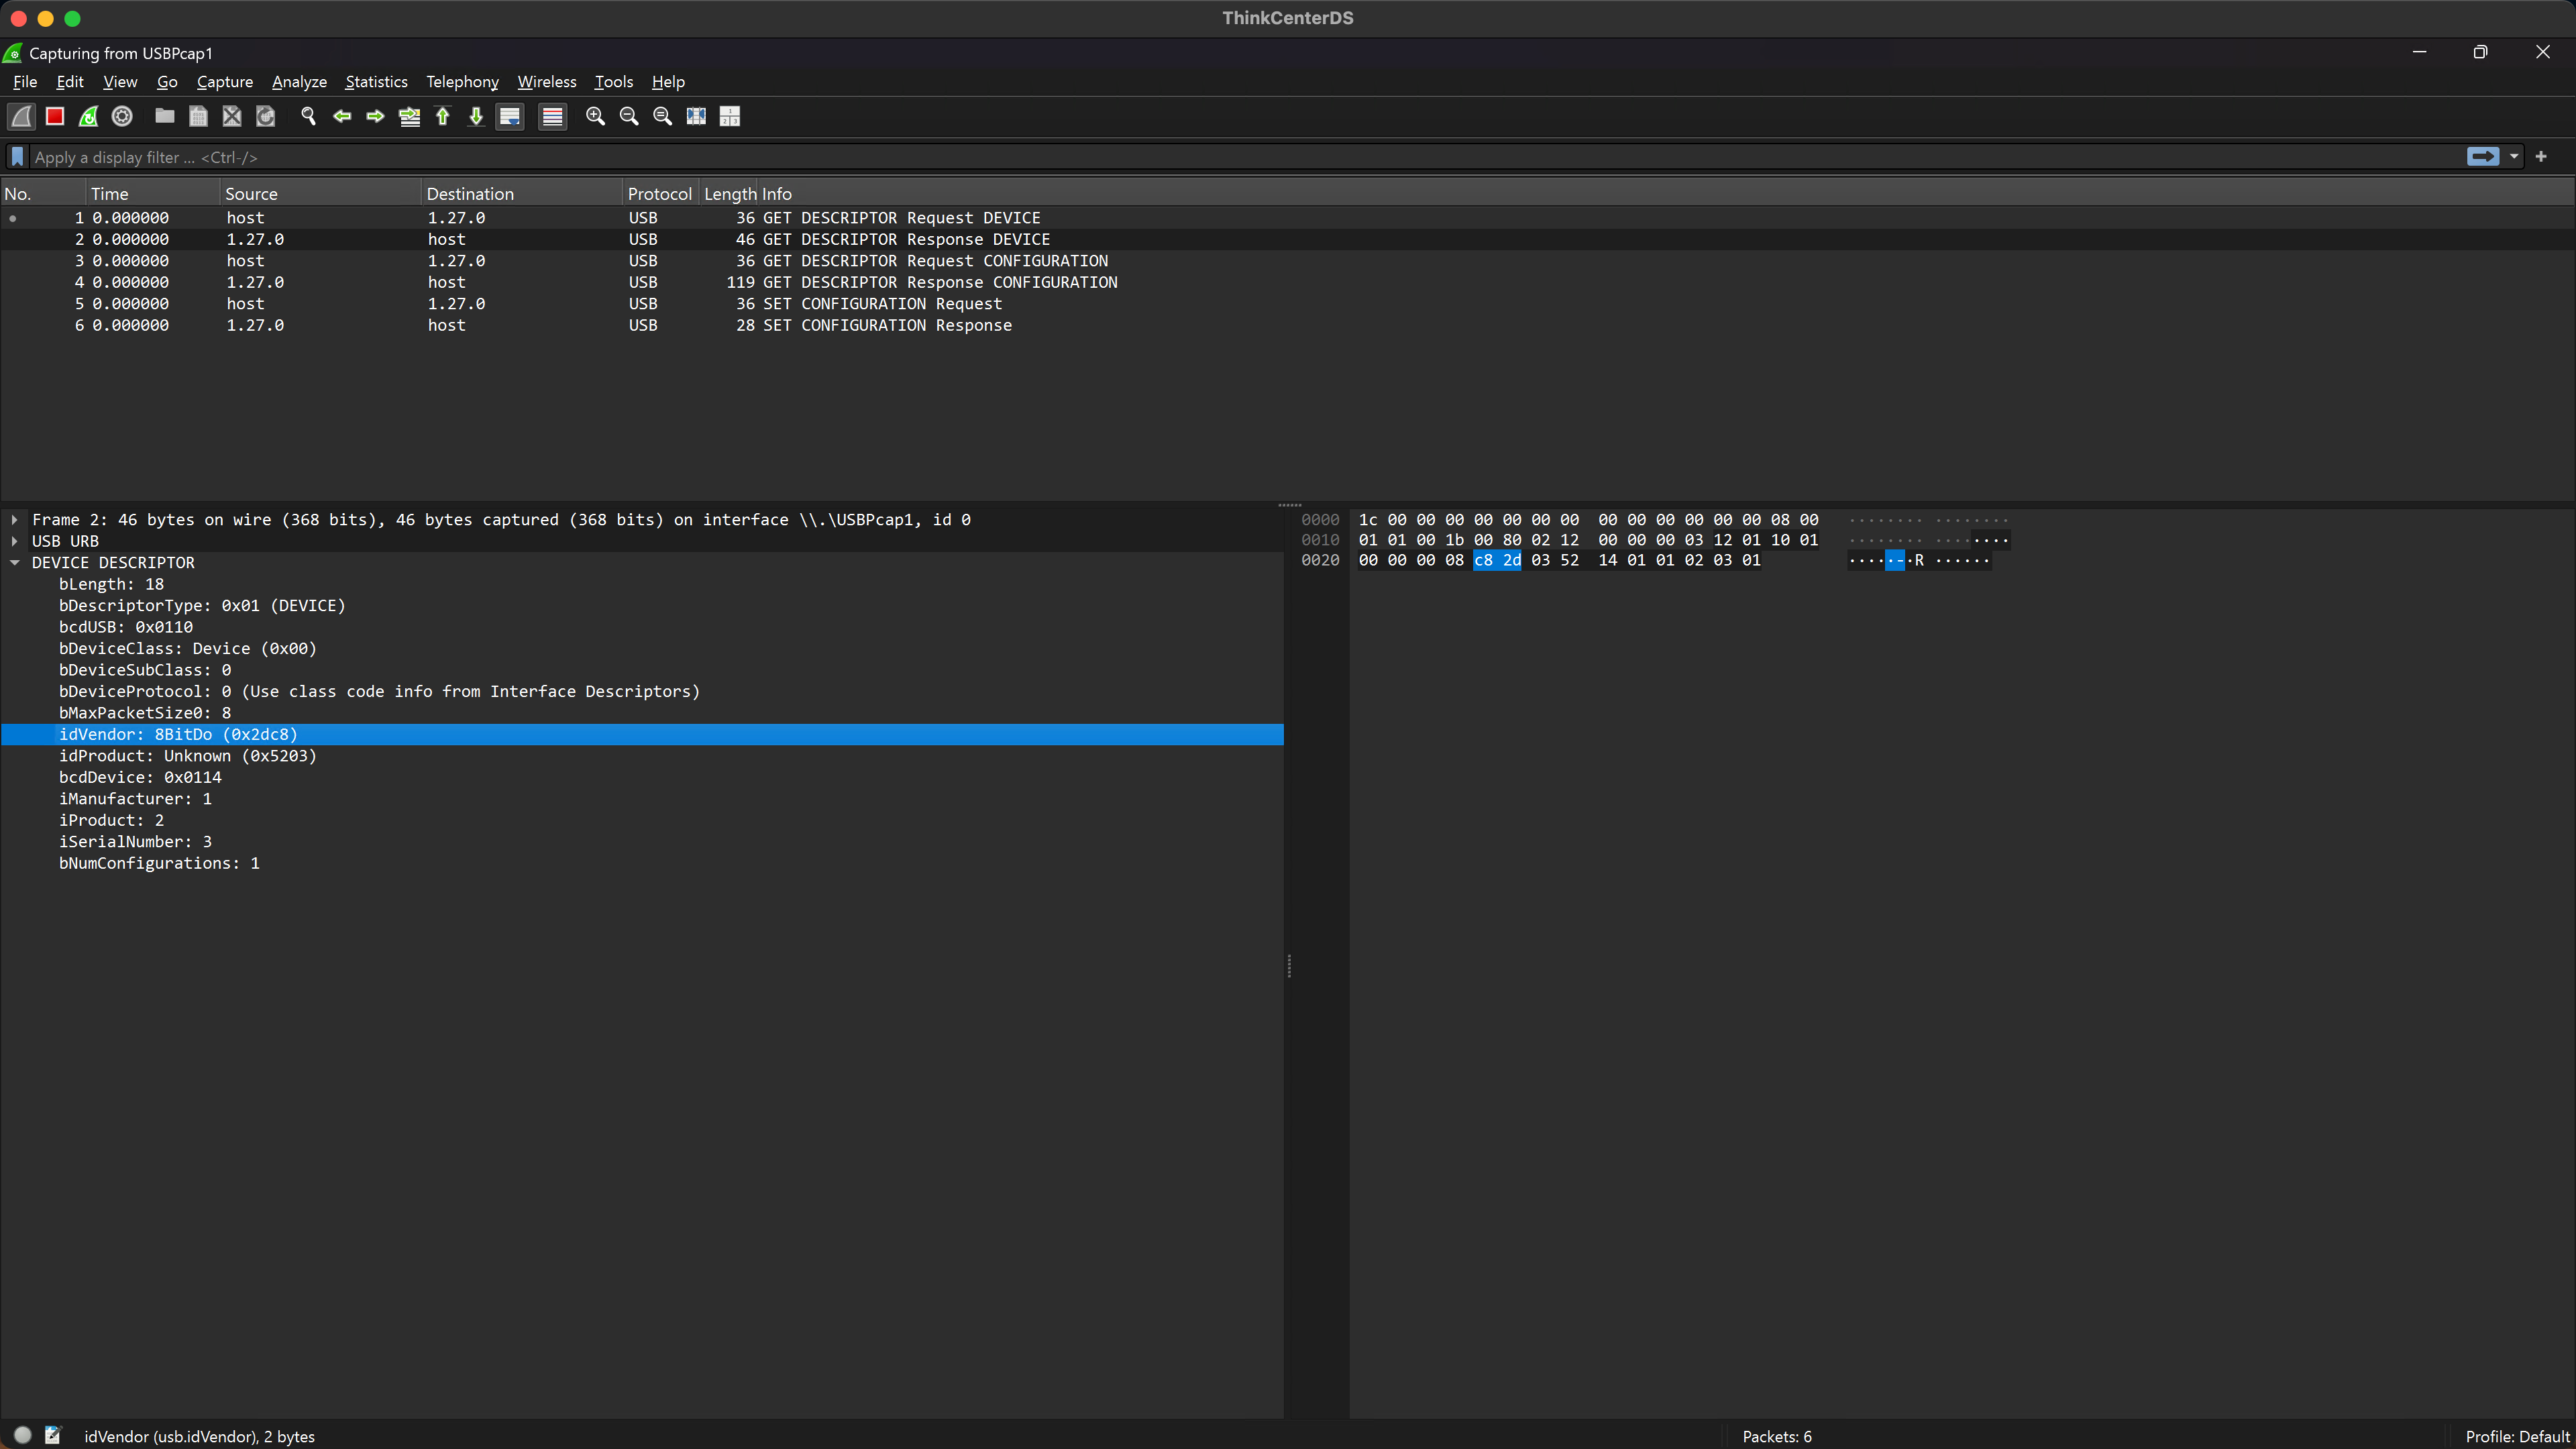Open the Edit menu
The image size is (2576, 1449).
click(70, 82)
